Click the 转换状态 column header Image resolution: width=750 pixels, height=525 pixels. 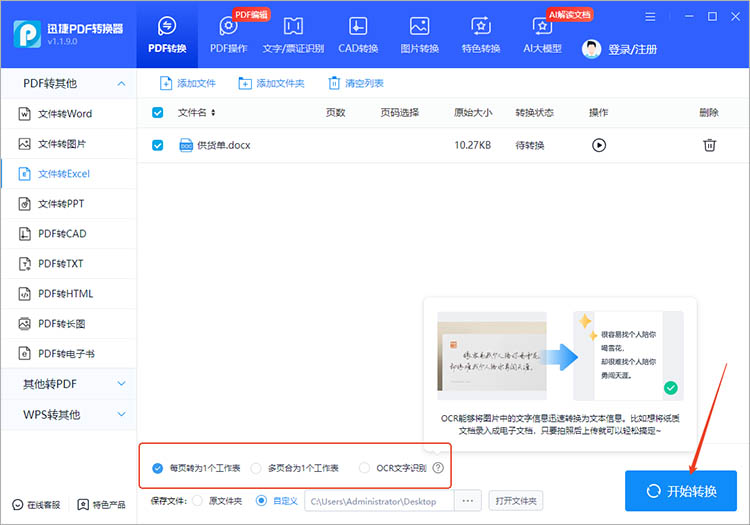pyautogui.click(x=534, y=112)
